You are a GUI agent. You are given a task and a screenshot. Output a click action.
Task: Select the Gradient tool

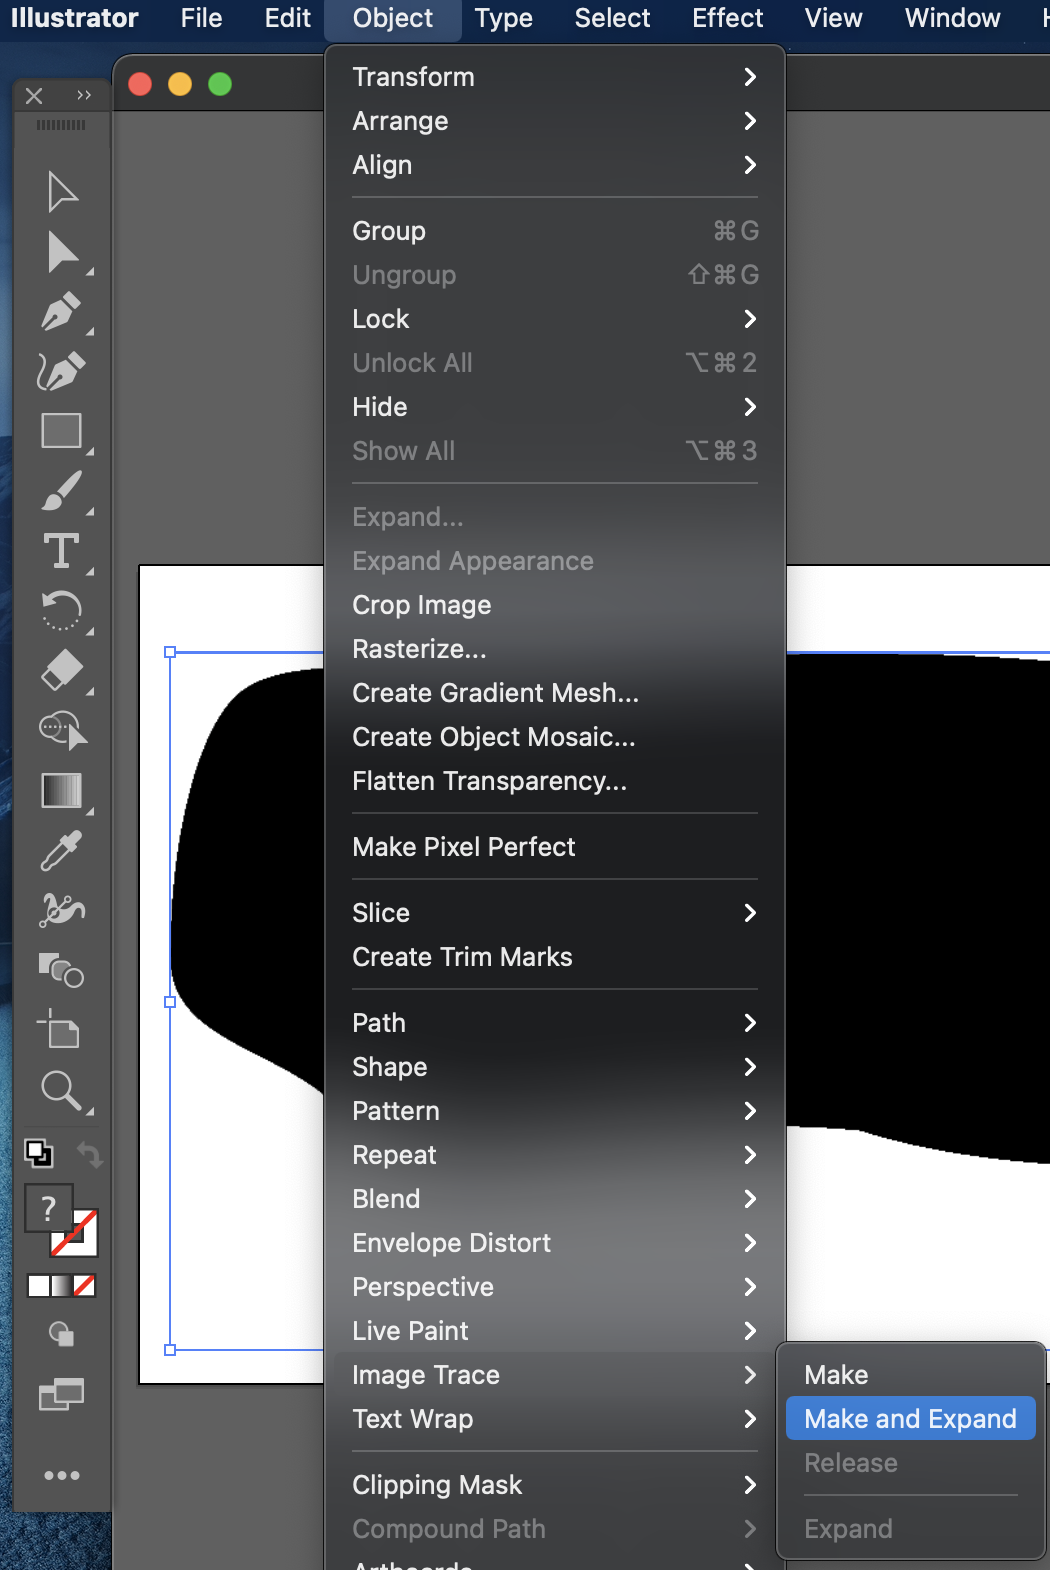[x=61, y=790]
